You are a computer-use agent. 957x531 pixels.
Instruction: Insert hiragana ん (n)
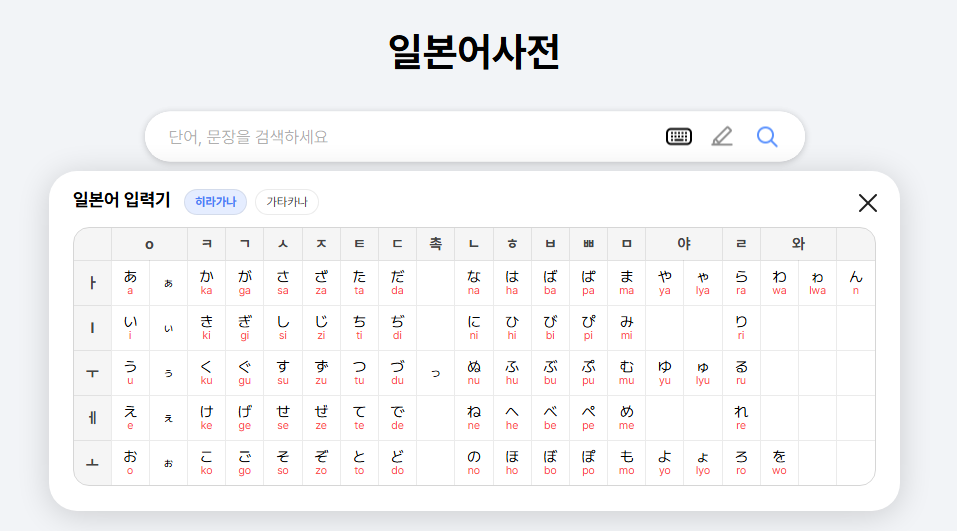pos(856,283)
